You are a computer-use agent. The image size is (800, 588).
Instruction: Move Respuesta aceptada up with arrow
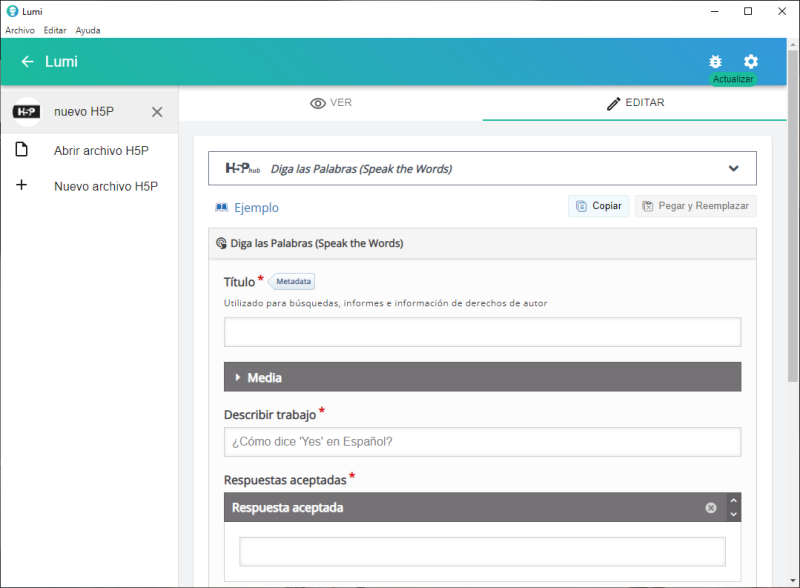coord(734,501)
